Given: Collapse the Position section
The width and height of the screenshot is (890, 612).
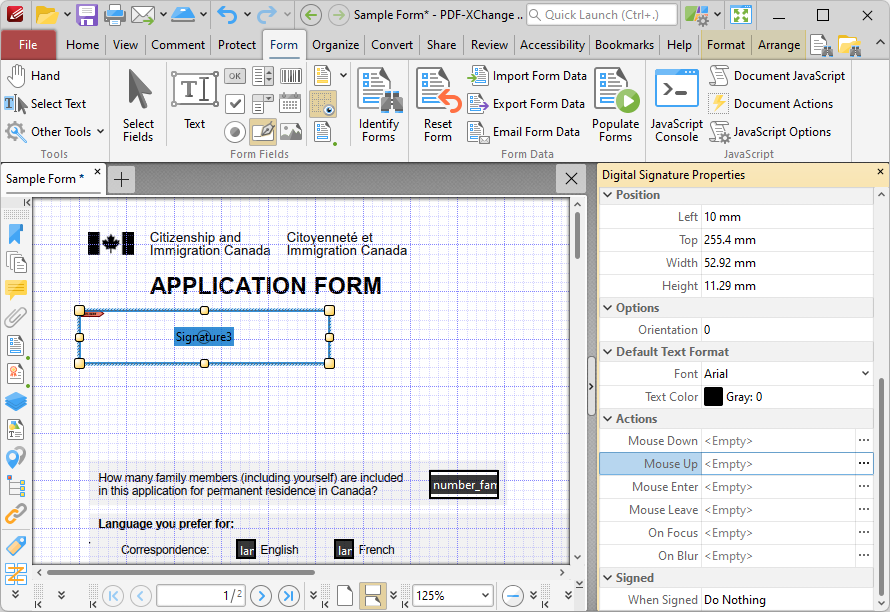Looking at the screenshot, I should 608,195.
